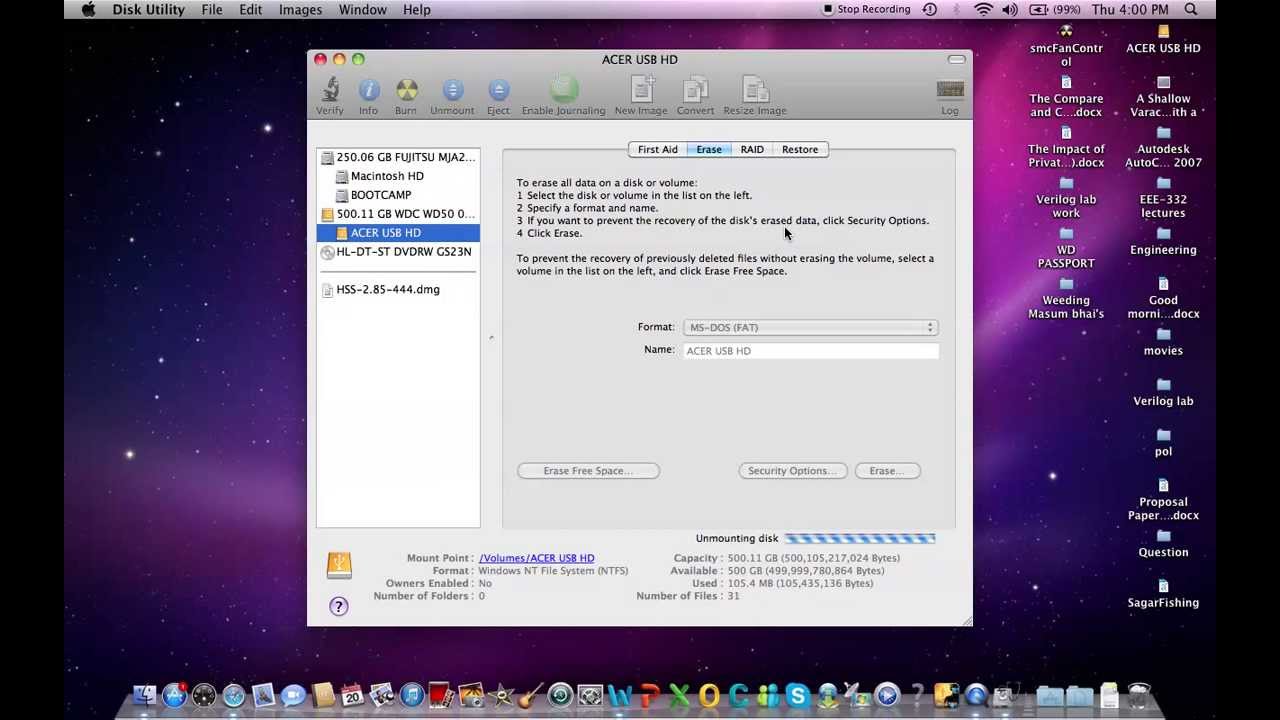Image resolution: width=1280 pixels, height=720 pixels.
Task: Select the 250.06 GB FUJITSU disk
Action: point(398,157)
